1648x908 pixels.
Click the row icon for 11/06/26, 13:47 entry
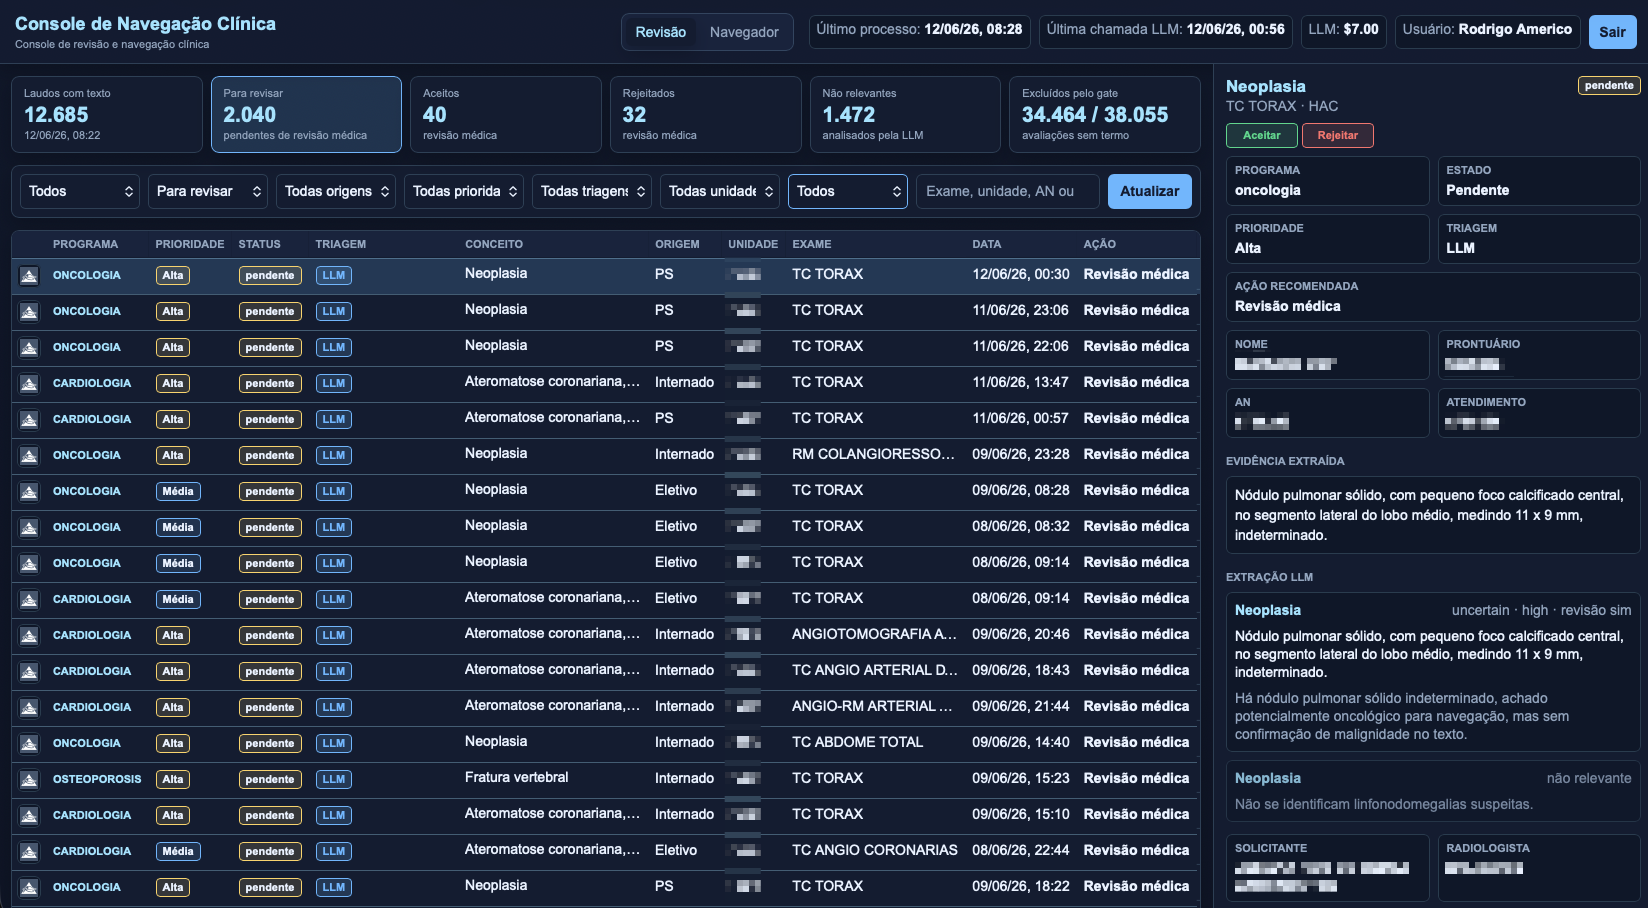(29, 383)
